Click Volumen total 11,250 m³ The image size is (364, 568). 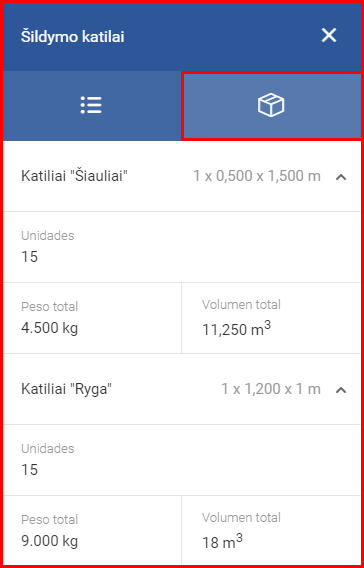point(237,329)
